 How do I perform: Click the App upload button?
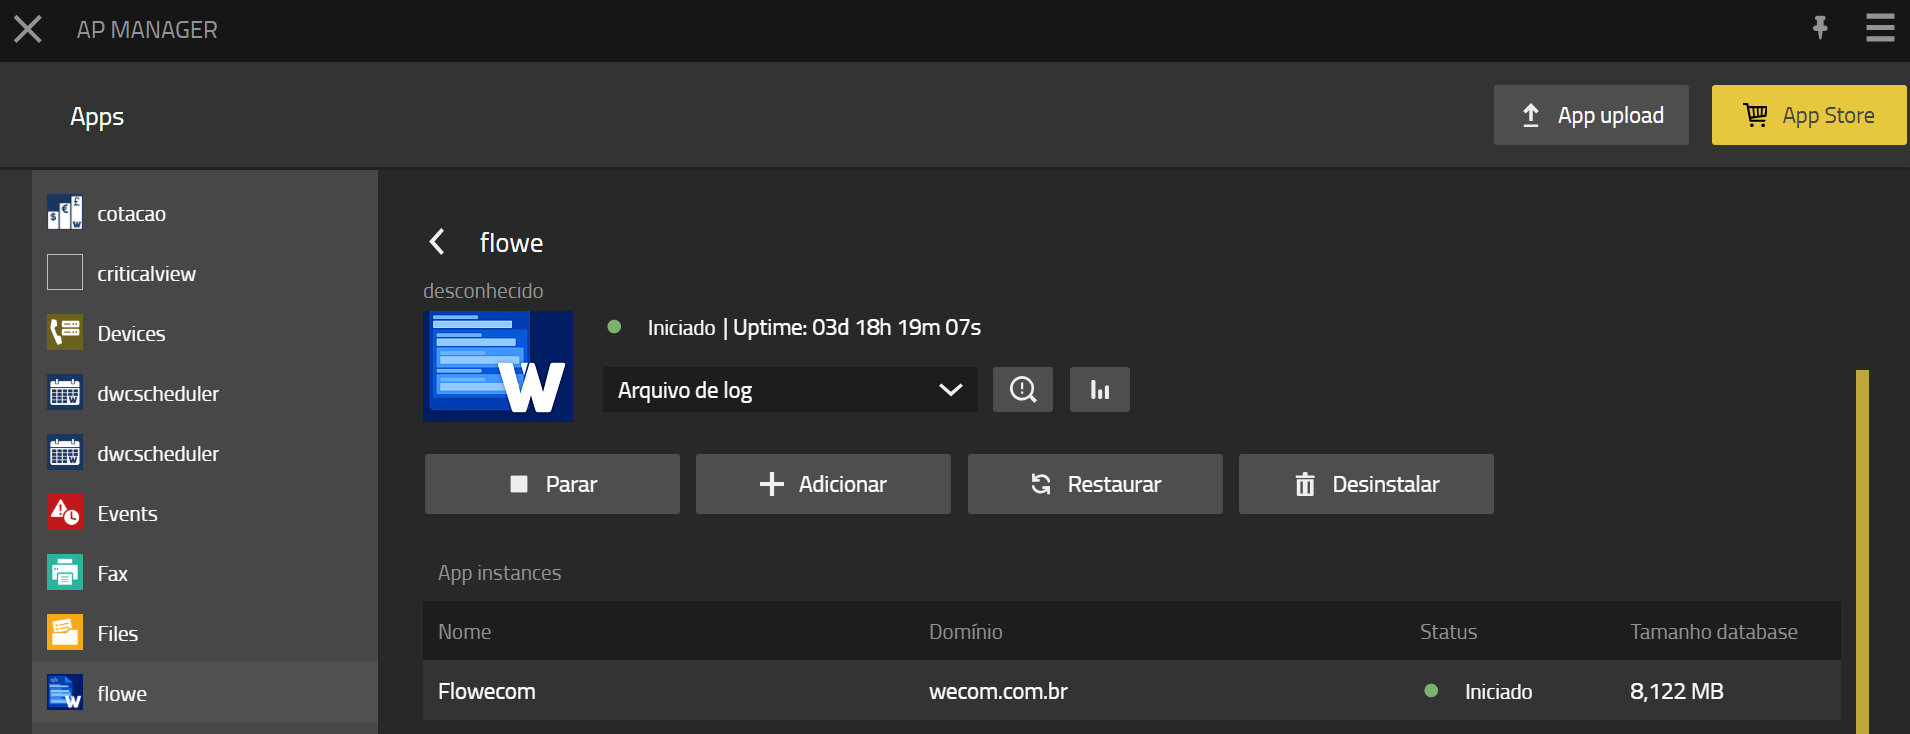click(1590, 115)
